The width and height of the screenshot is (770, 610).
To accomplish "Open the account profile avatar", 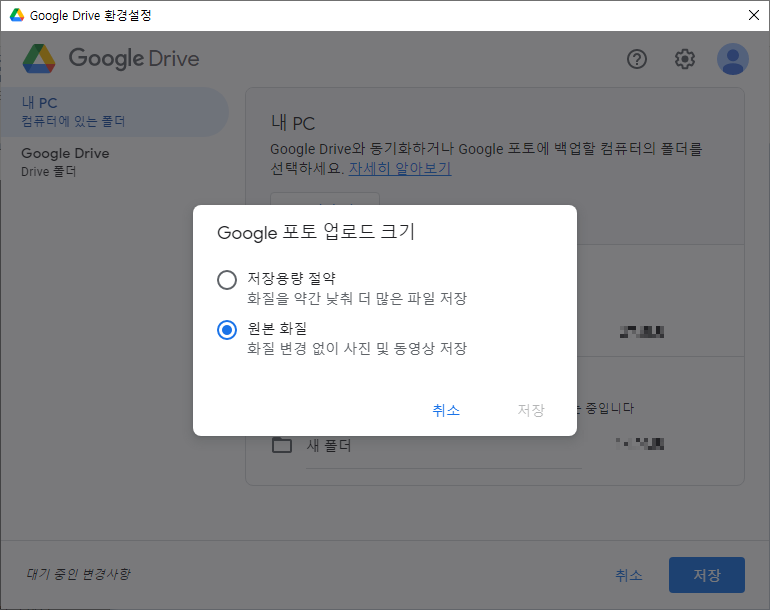I will point(733,59).
